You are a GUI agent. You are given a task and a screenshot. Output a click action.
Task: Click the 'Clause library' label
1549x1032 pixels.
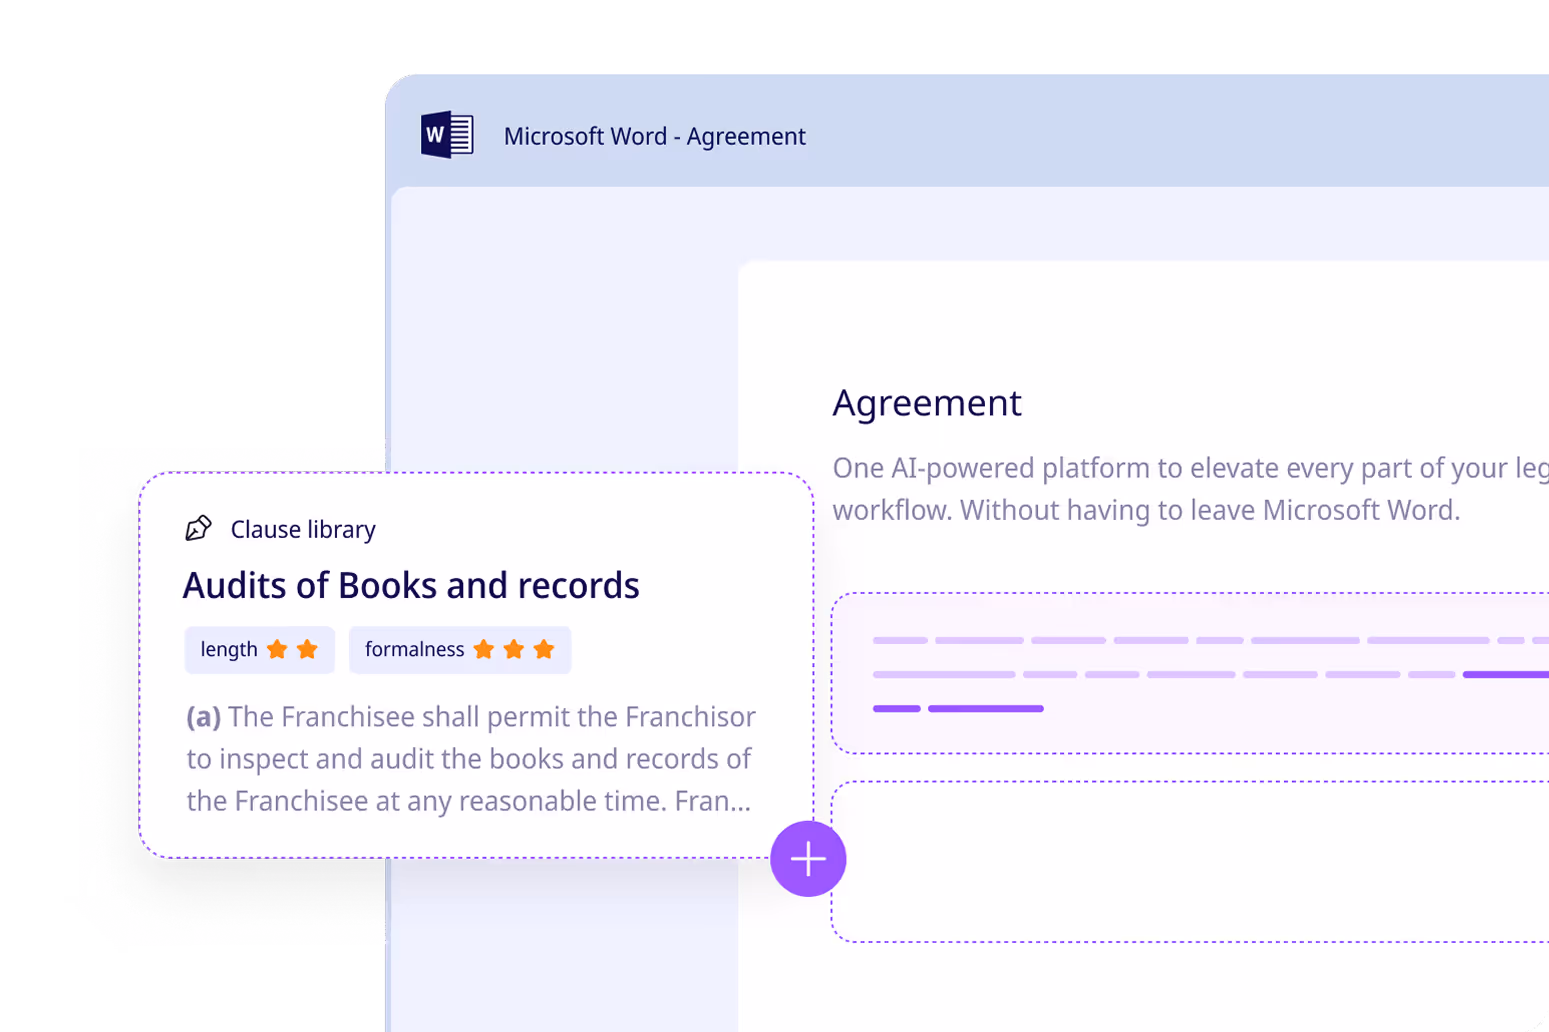303,529
